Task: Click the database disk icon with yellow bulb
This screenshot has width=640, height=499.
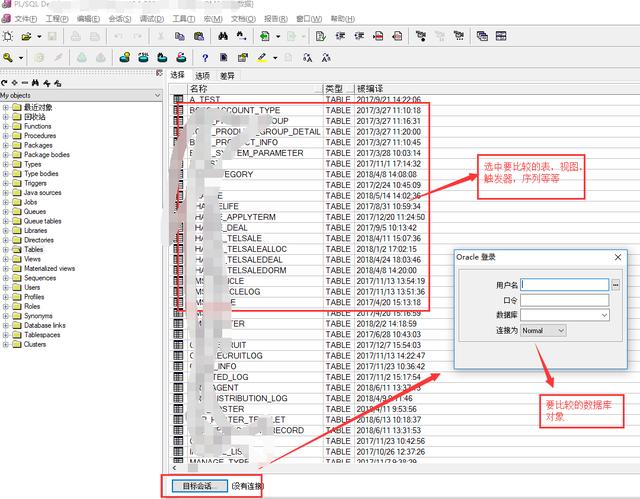Action: pyautogui.click(x=124, y=58)
